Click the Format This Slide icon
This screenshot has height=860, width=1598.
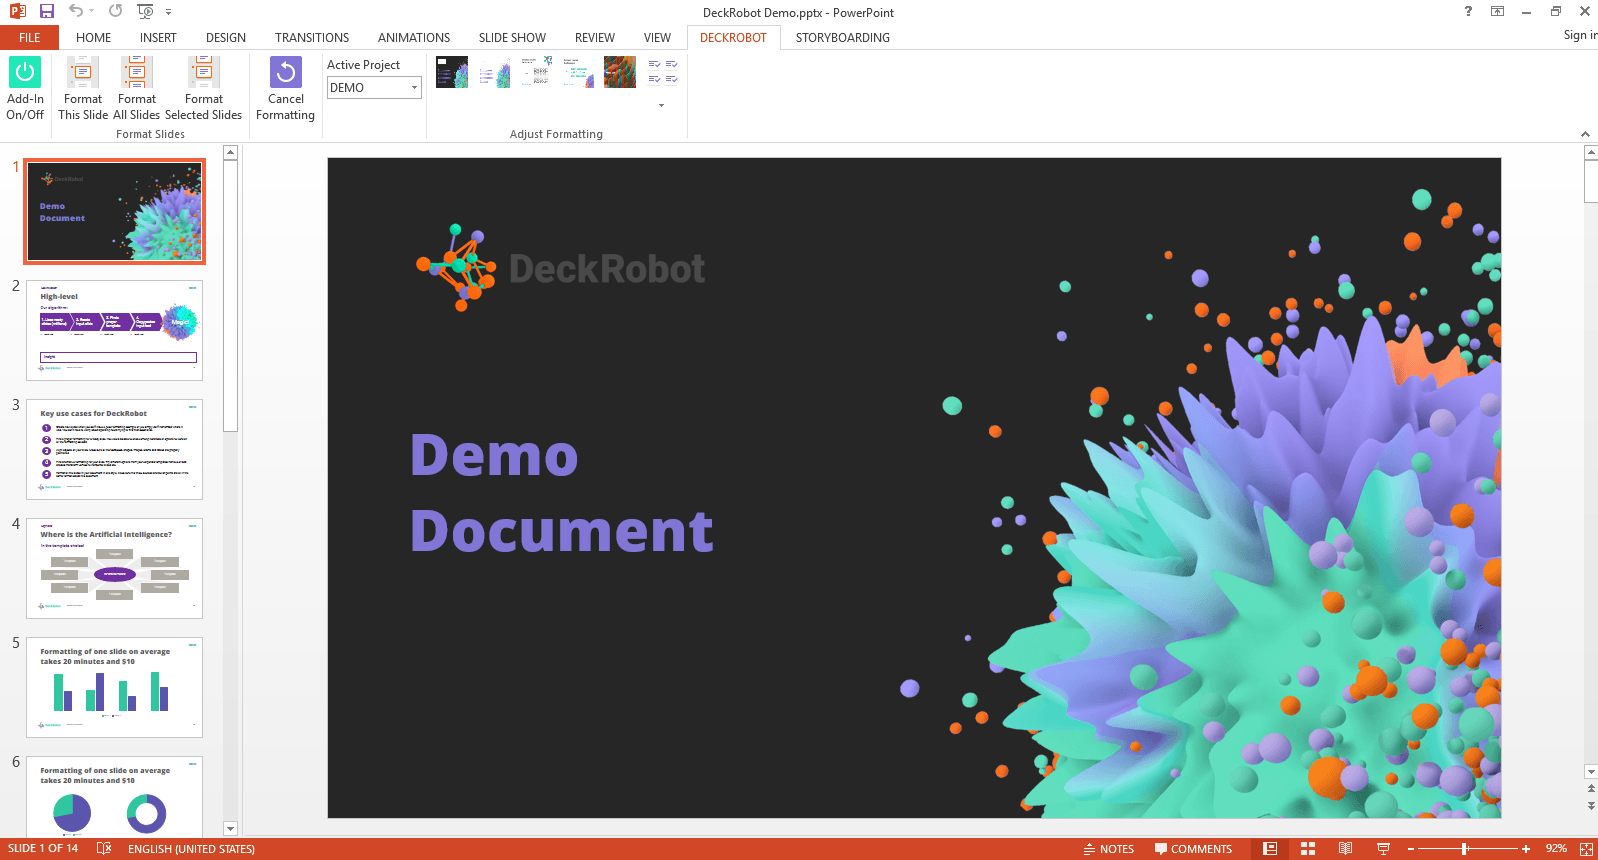(83, 73)
